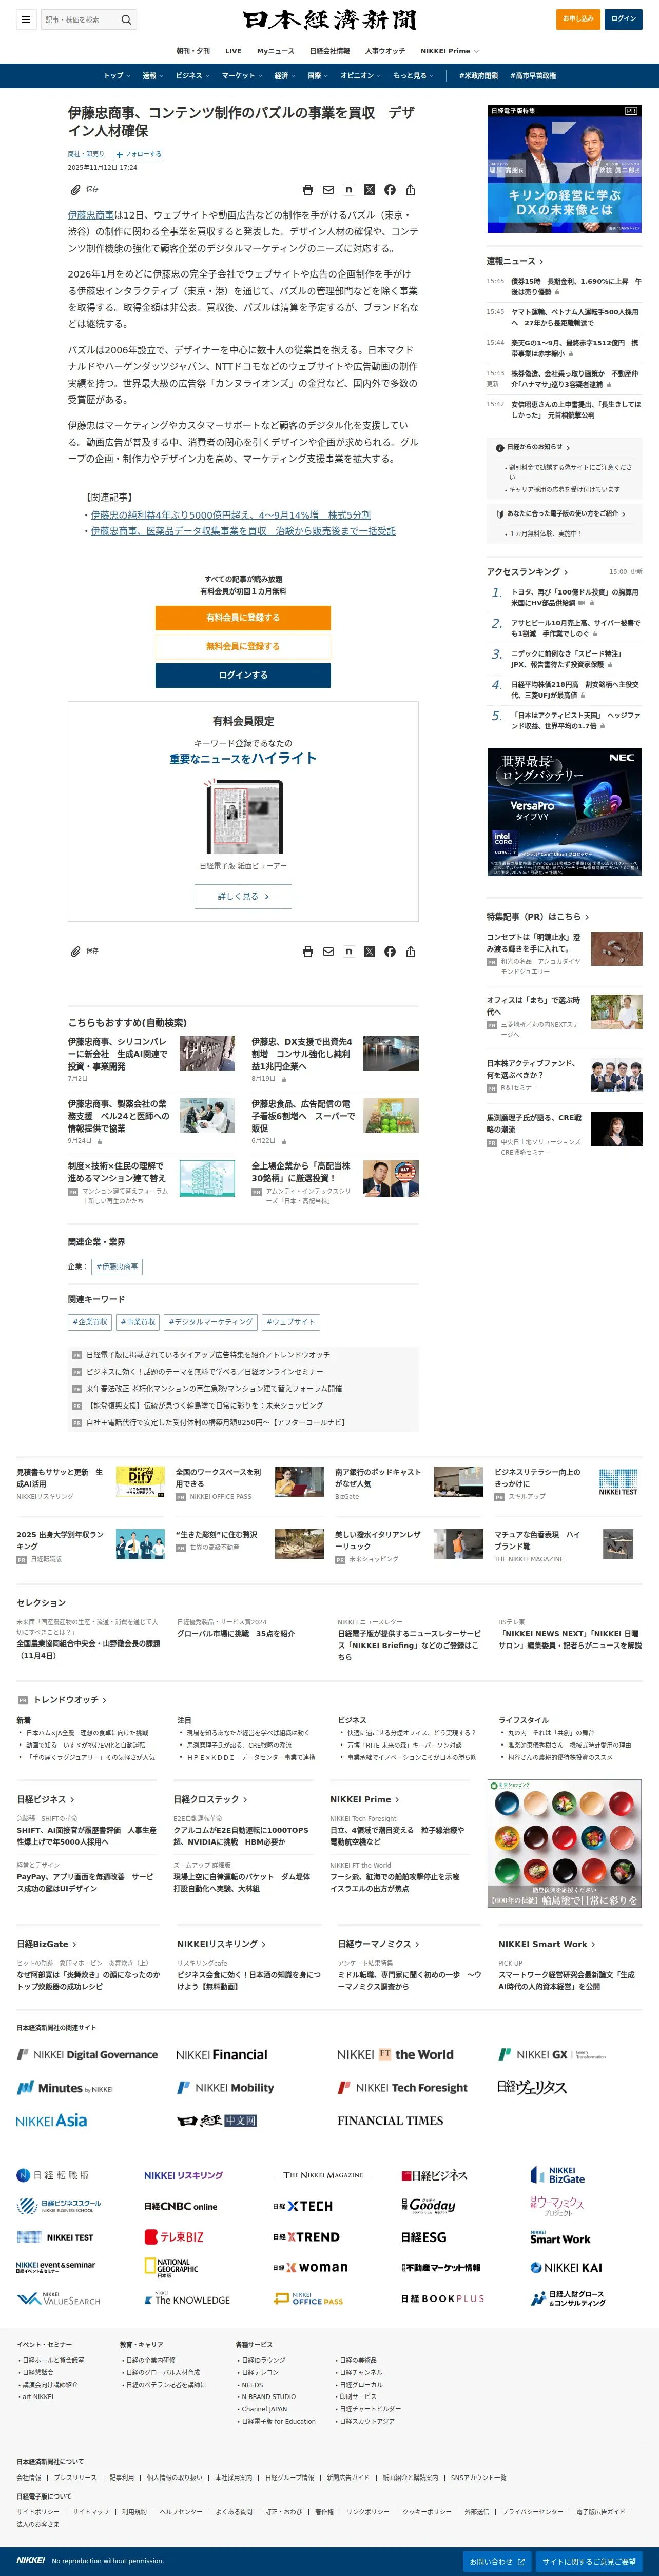The height and width of the screenshot is (2576, 659).
Task: Open NIKKEI KAI logo link
Action: click(566, 2268)
